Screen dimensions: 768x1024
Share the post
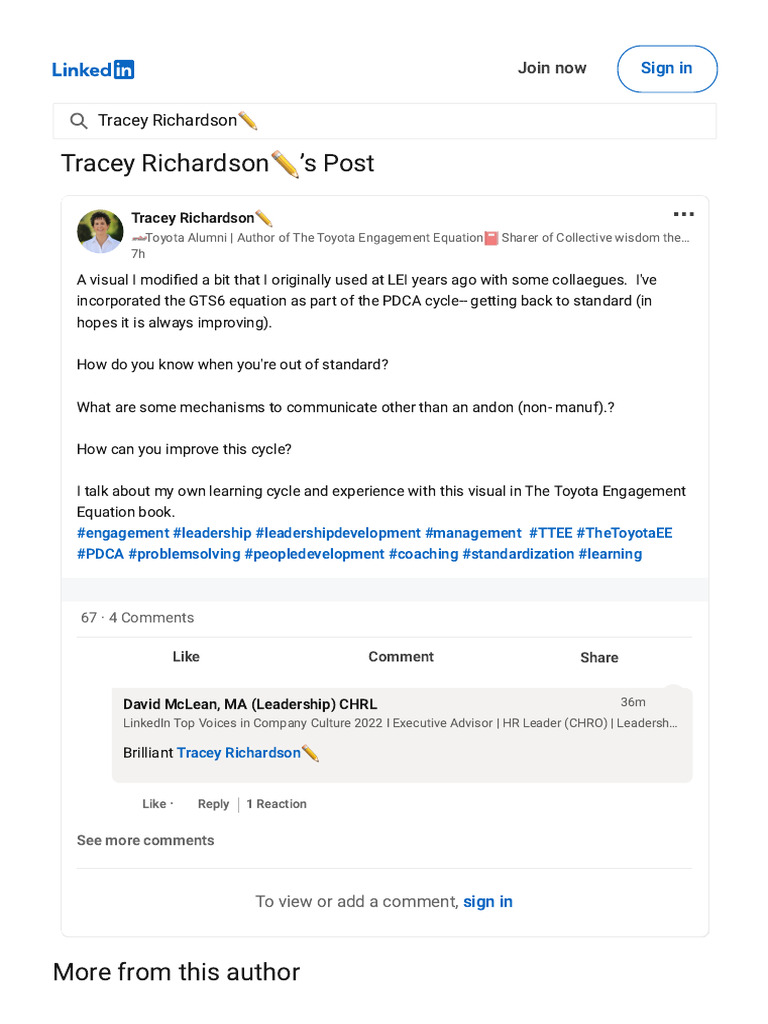coord(599,657)
